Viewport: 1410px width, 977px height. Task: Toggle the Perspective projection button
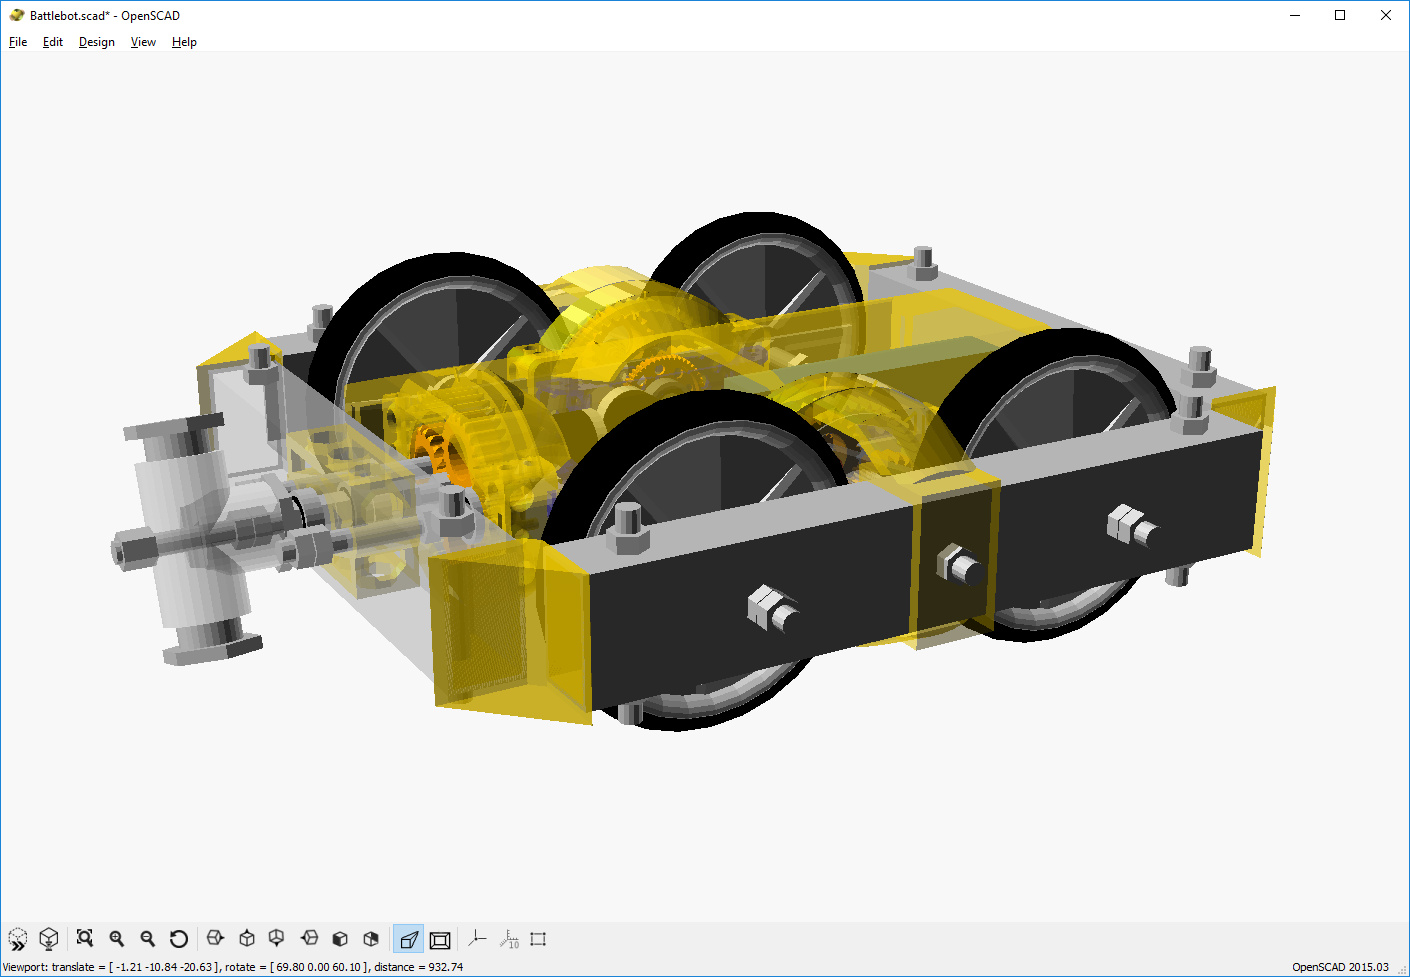[x=409, y=939]
